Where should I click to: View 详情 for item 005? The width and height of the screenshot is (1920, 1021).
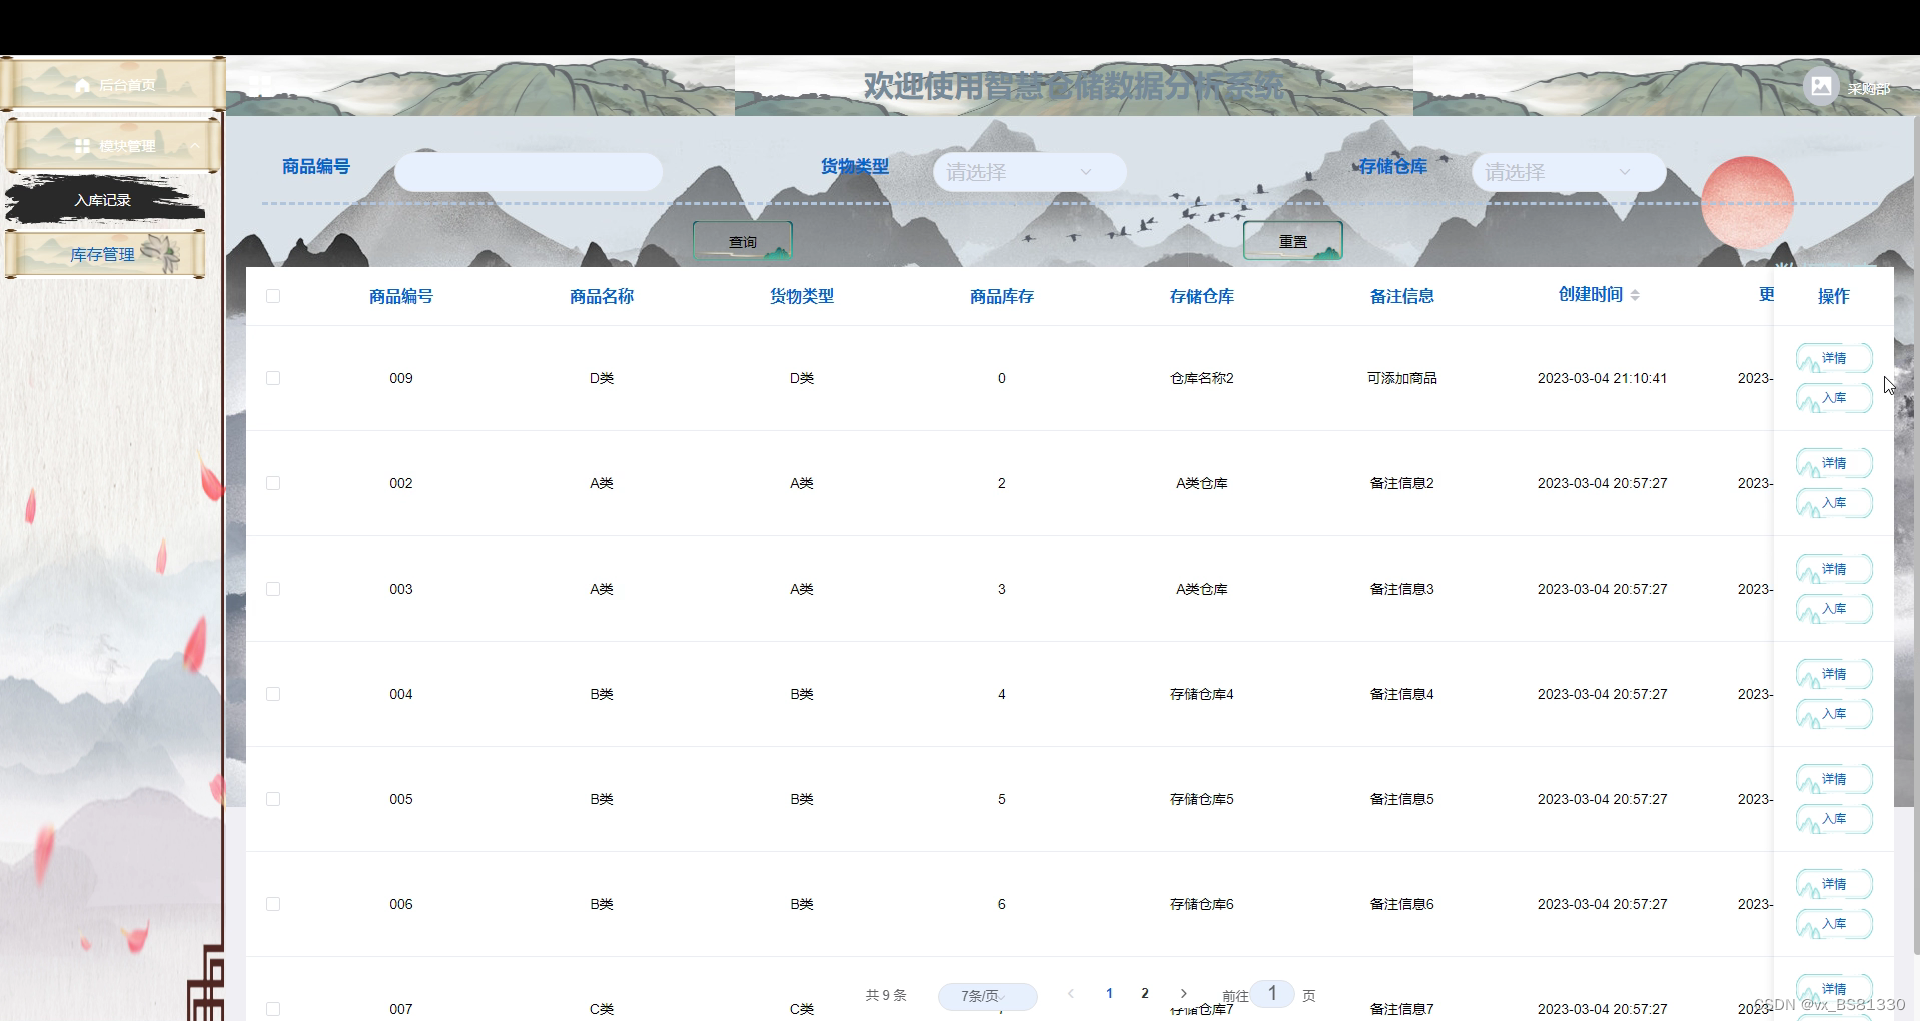pyautogui.click(x=1834, y=779)
